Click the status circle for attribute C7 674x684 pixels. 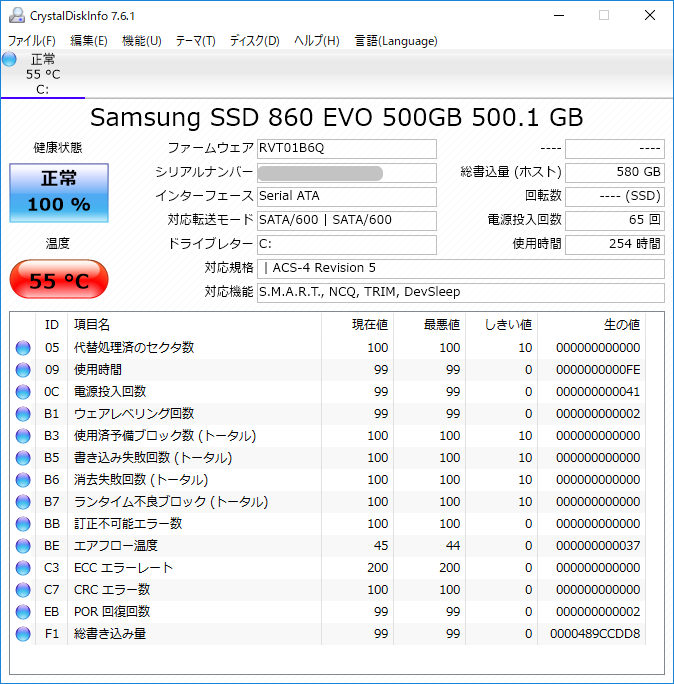click(x=23, y=590)
